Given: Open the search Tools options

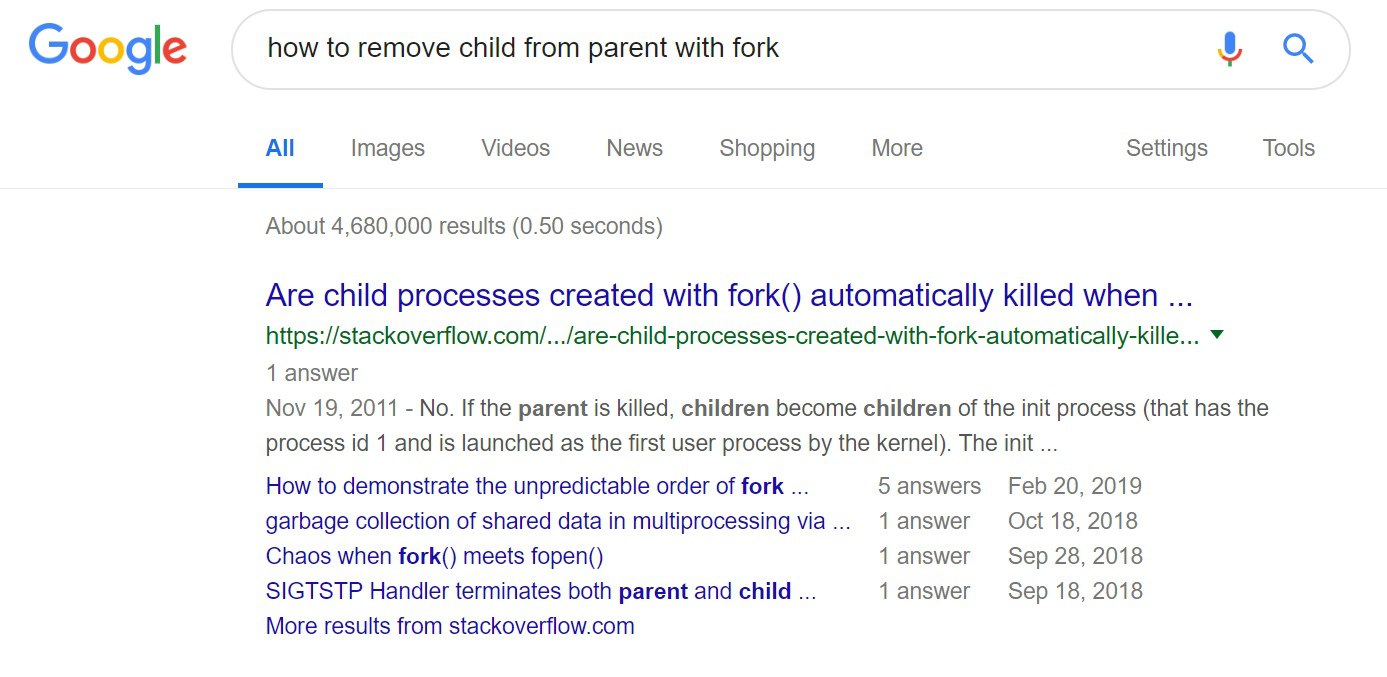Looking at the screenshot, I should (x=1288, y=149).
